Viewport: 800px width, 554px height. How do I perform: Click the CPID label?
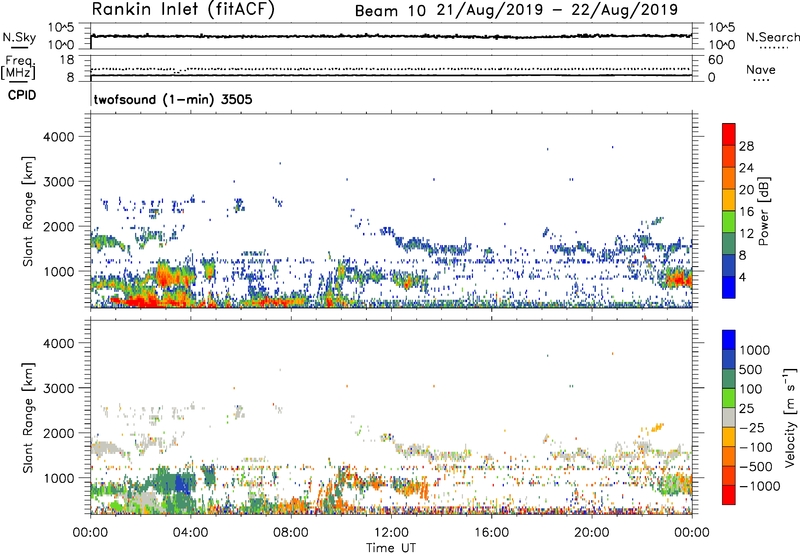tap(22, 95)
